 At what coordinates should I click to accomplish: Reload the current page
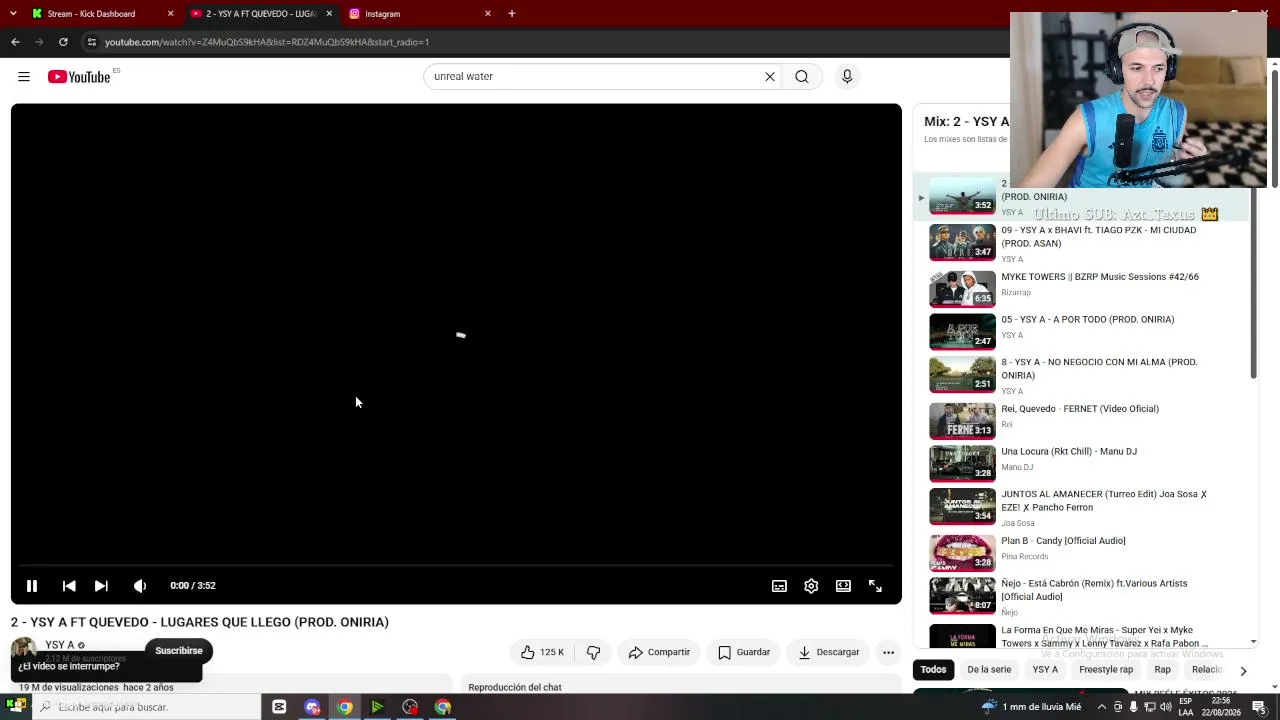point(63,42)
